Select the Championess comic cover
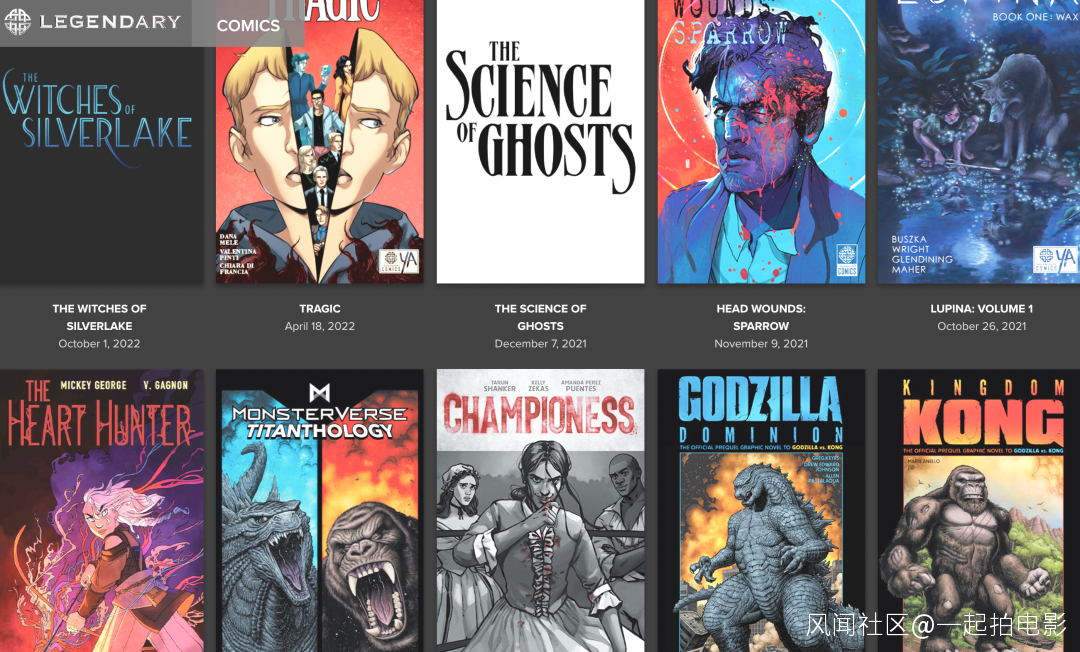Image resolution: width=1080 pixels, height=652 pixels. pos(541,511)
